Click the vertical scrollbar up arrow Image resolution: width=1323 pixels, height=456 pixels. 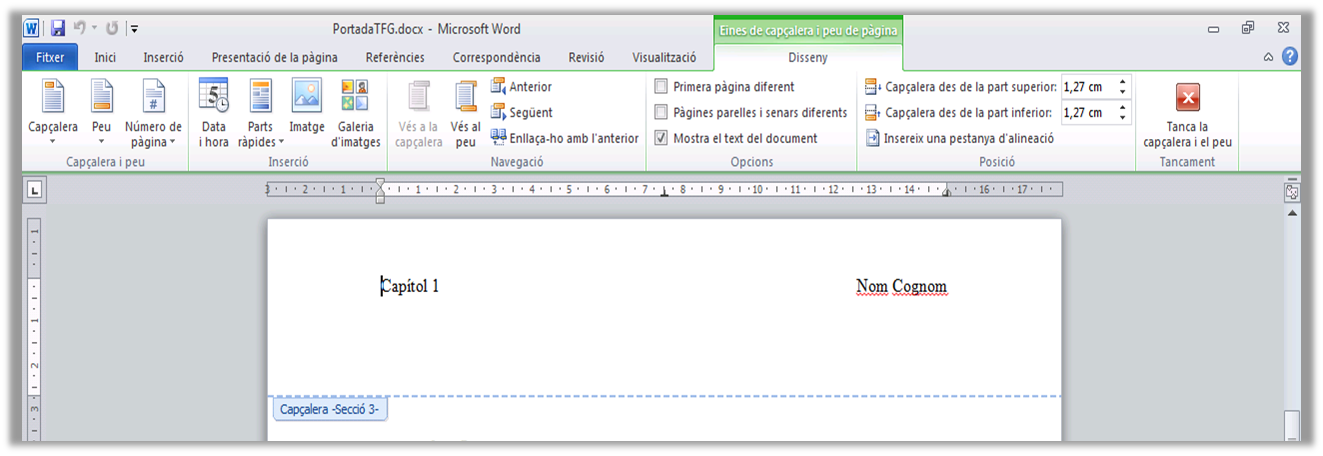1292,213
